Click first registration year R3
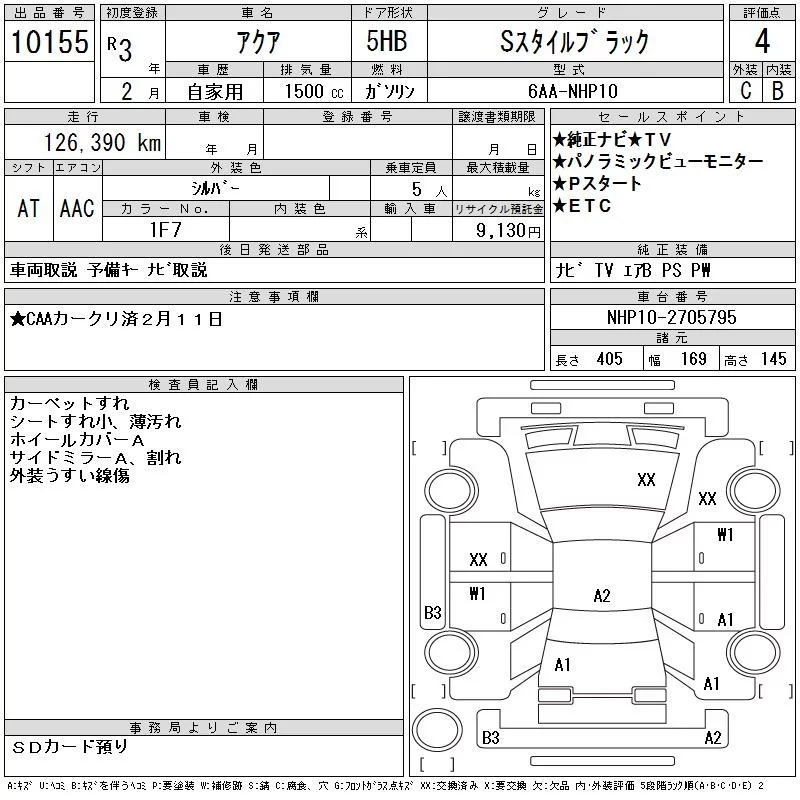The width and height of the screenshot is (800, 800). click(120, 49)
